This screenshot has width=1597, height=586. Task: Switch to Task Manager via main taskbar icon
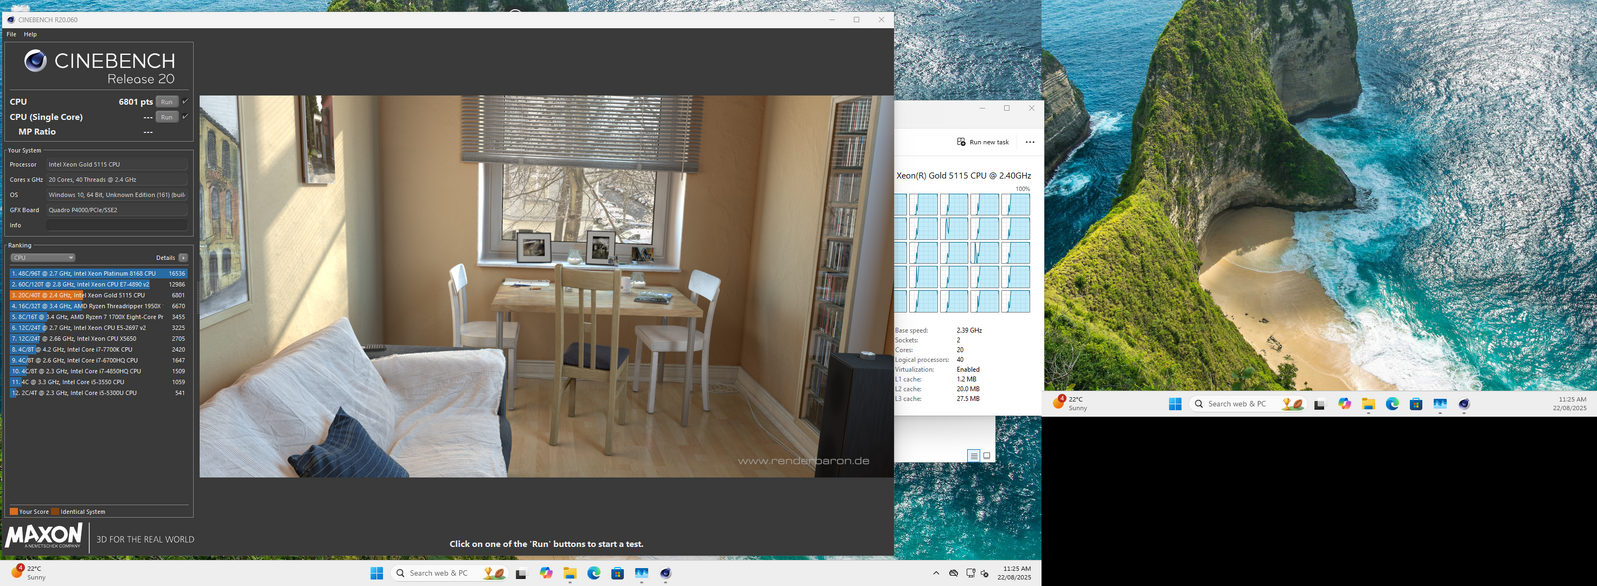click(x=642, y=573)
